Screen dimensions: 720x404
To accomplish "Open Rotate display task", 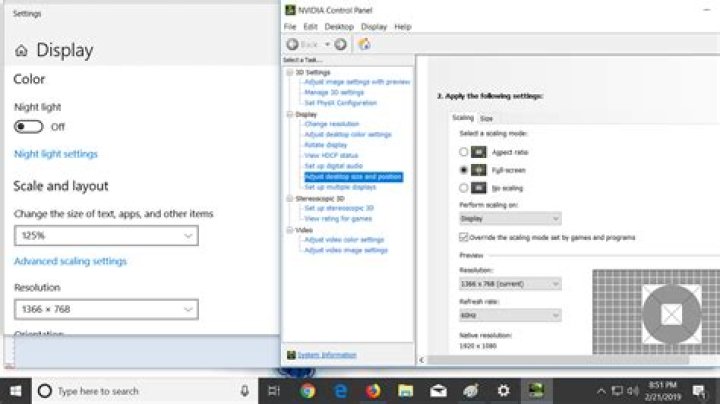I will [326, 145].
